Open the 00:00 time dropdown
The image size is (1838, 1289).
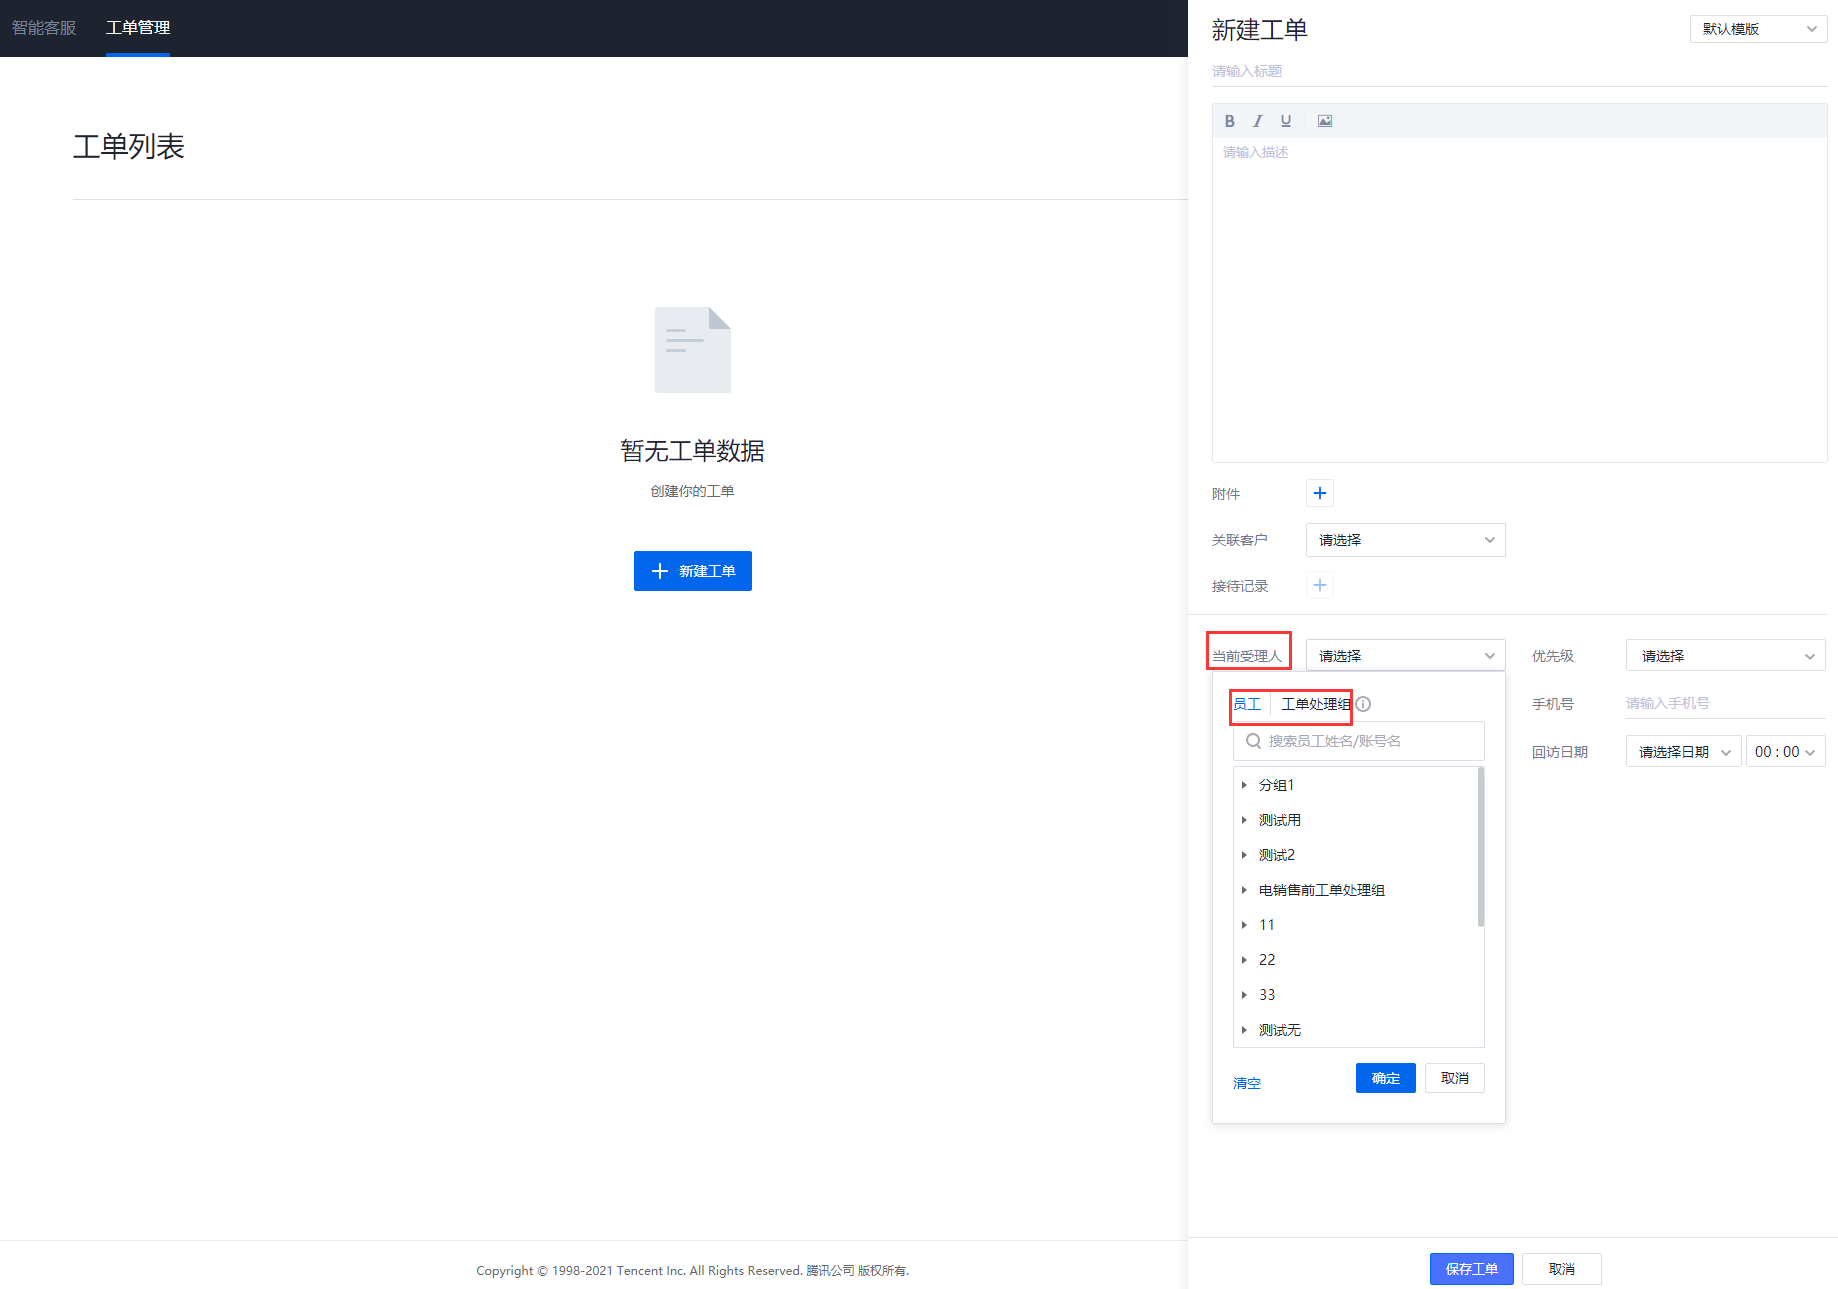1785,752
